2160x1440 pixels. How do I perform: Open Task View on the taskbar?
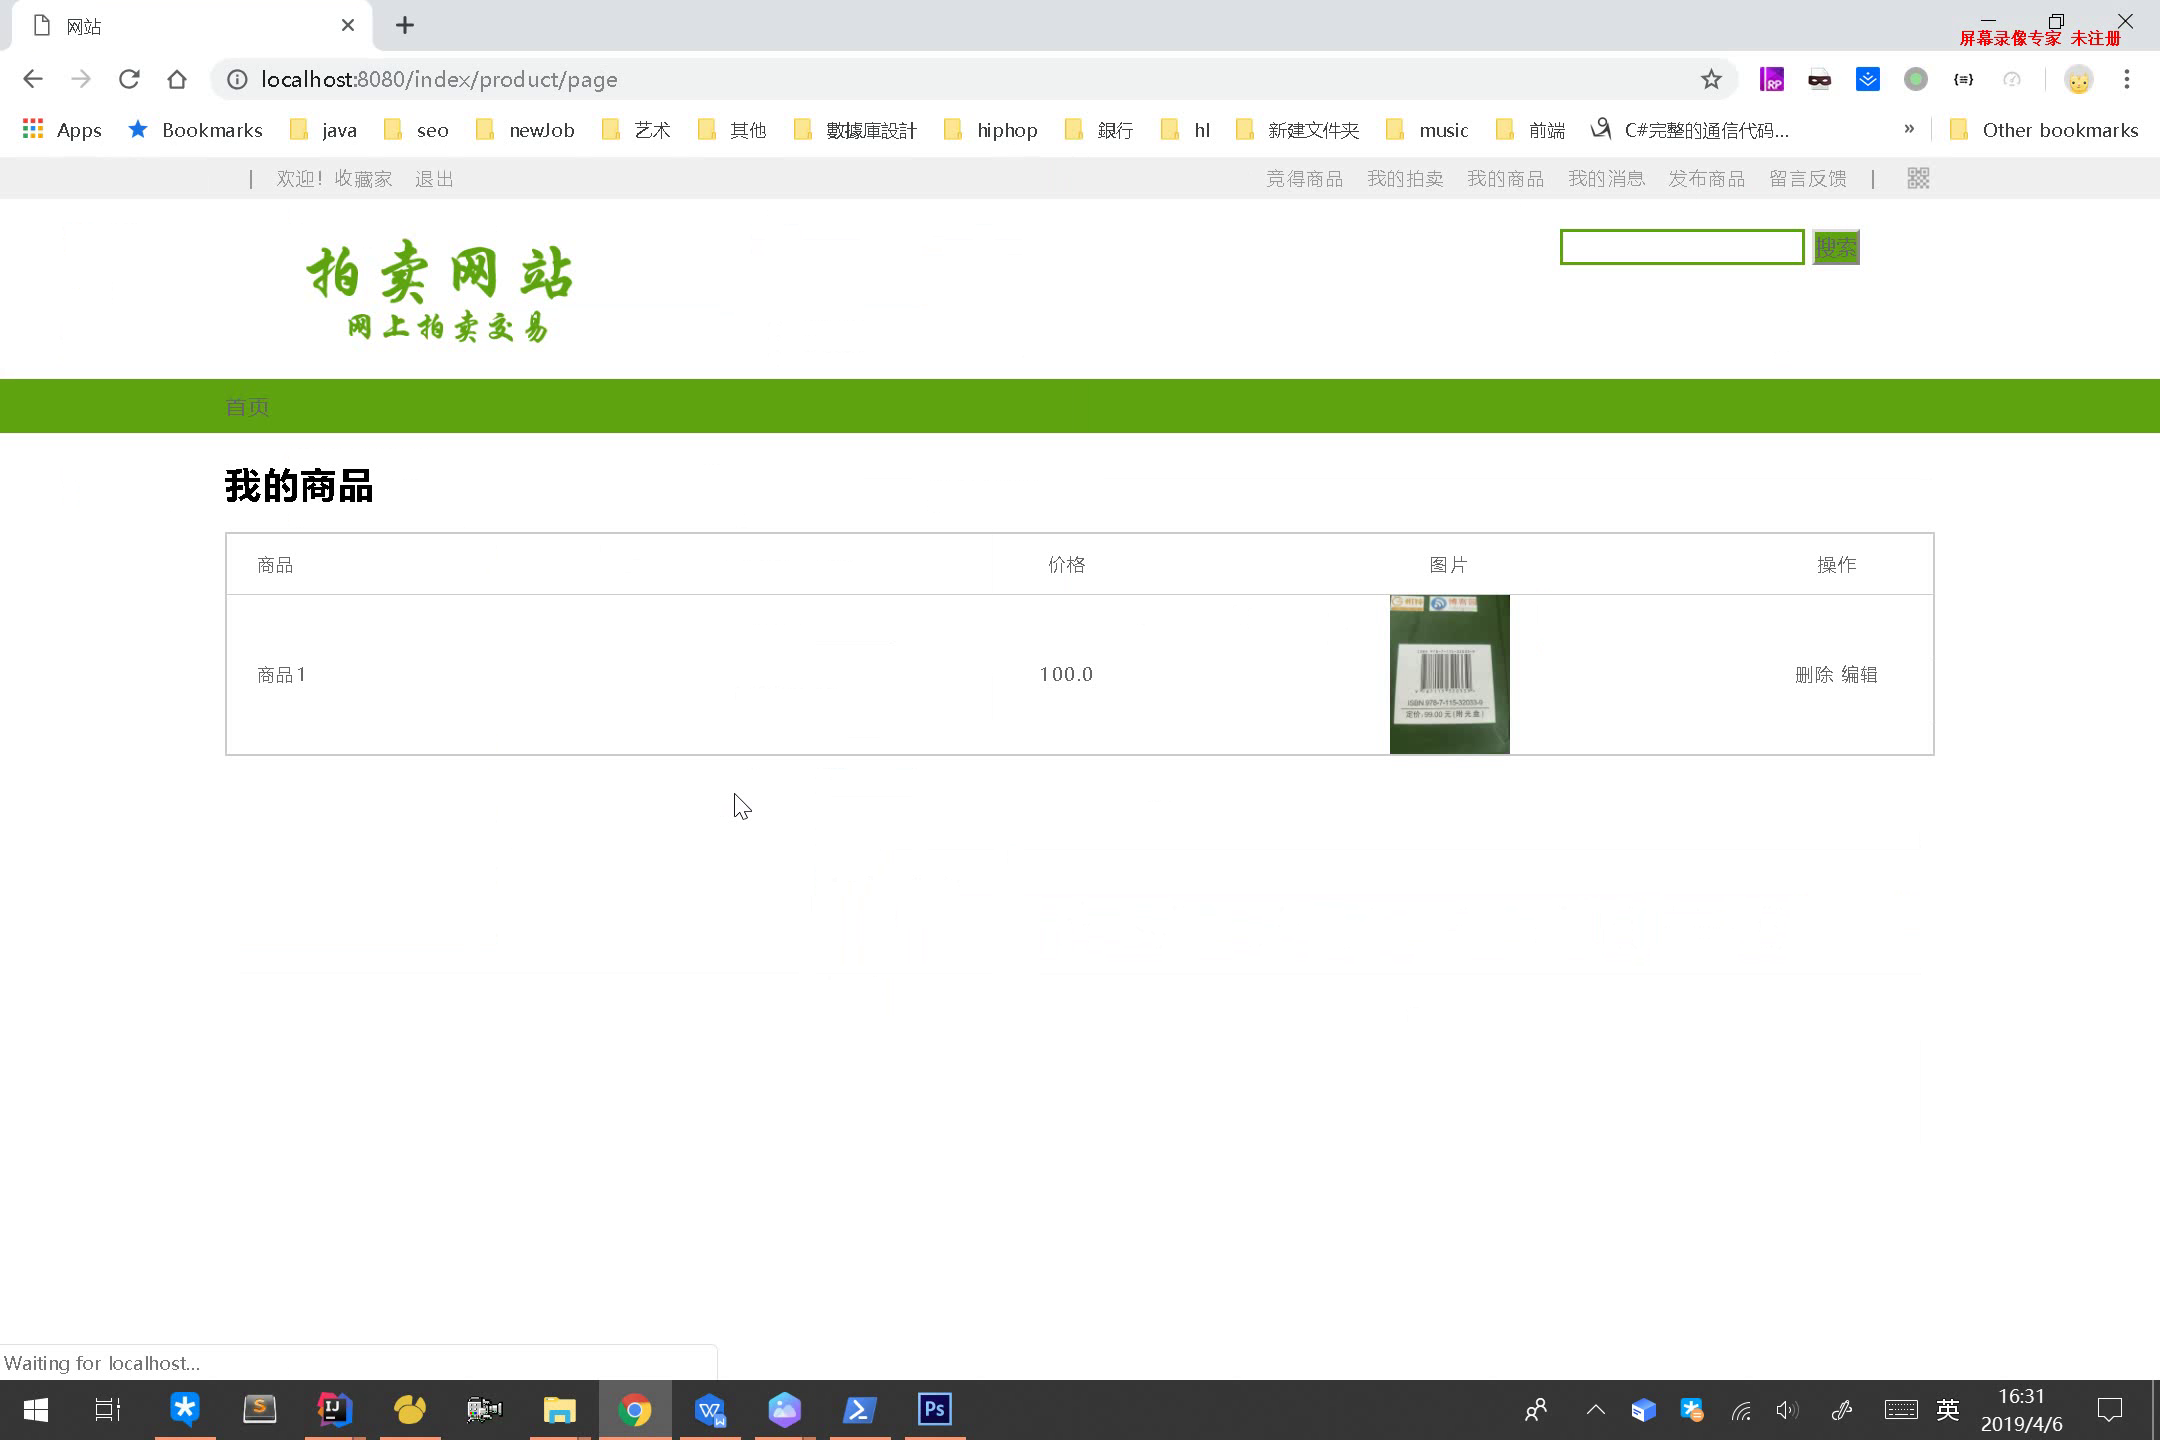[108, 1410]
